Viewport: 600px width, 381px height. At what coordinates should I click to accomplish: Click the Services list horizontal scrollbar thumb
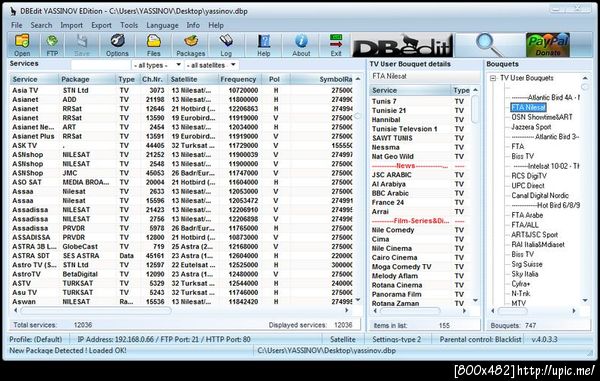click(95, 310)
